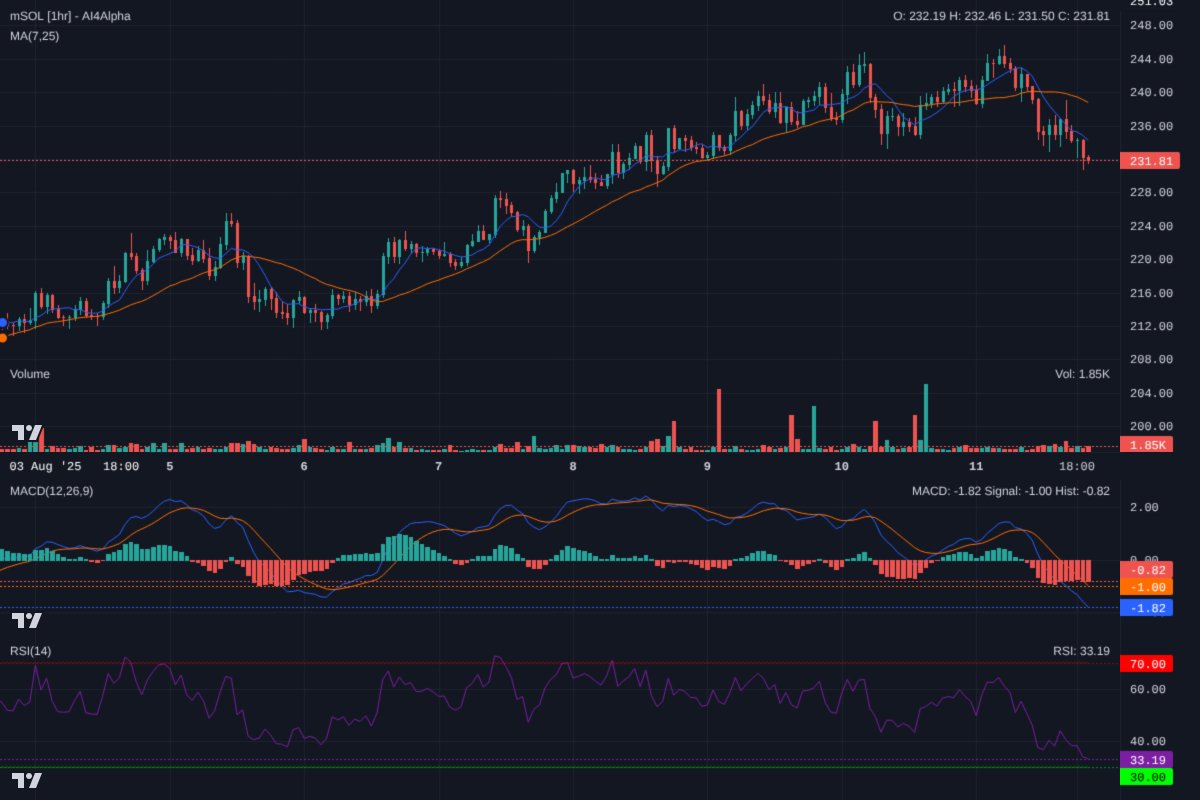Click the 220.00 price axis label
The image size is (1200, 800).
1151,259
